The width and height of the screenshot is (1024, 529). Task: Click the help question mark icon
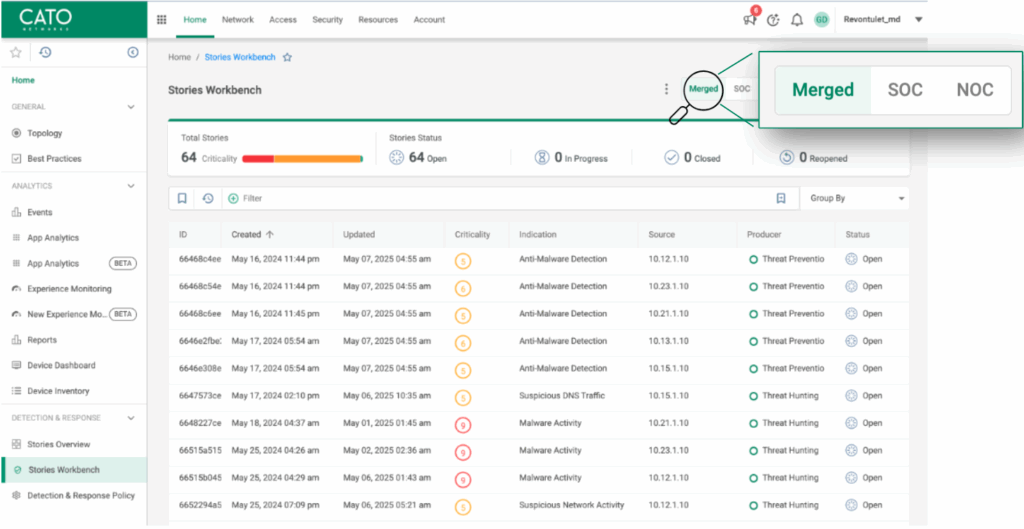pyautogui.click(x=773, y=19)
